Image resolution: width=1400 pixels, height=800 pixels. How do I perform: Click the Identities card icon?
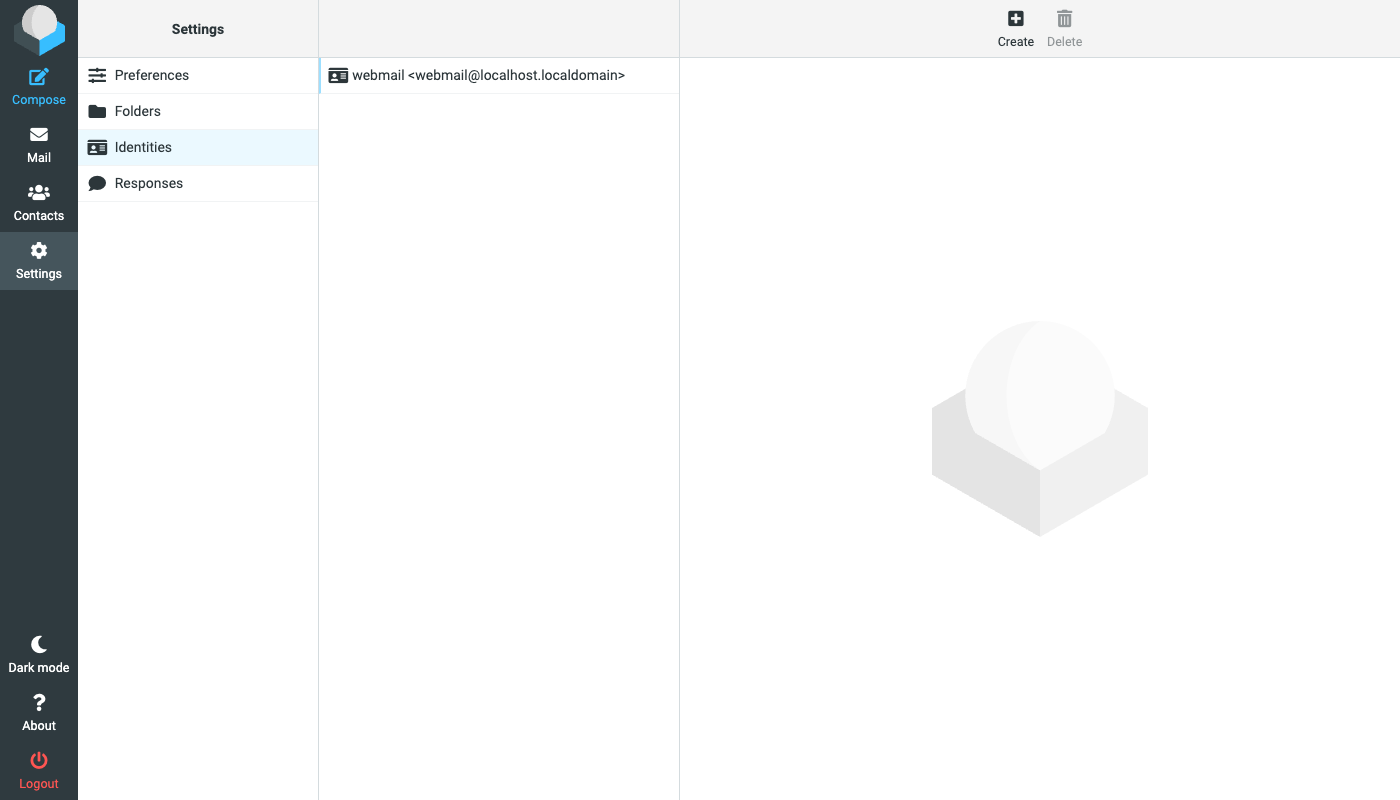97,147
